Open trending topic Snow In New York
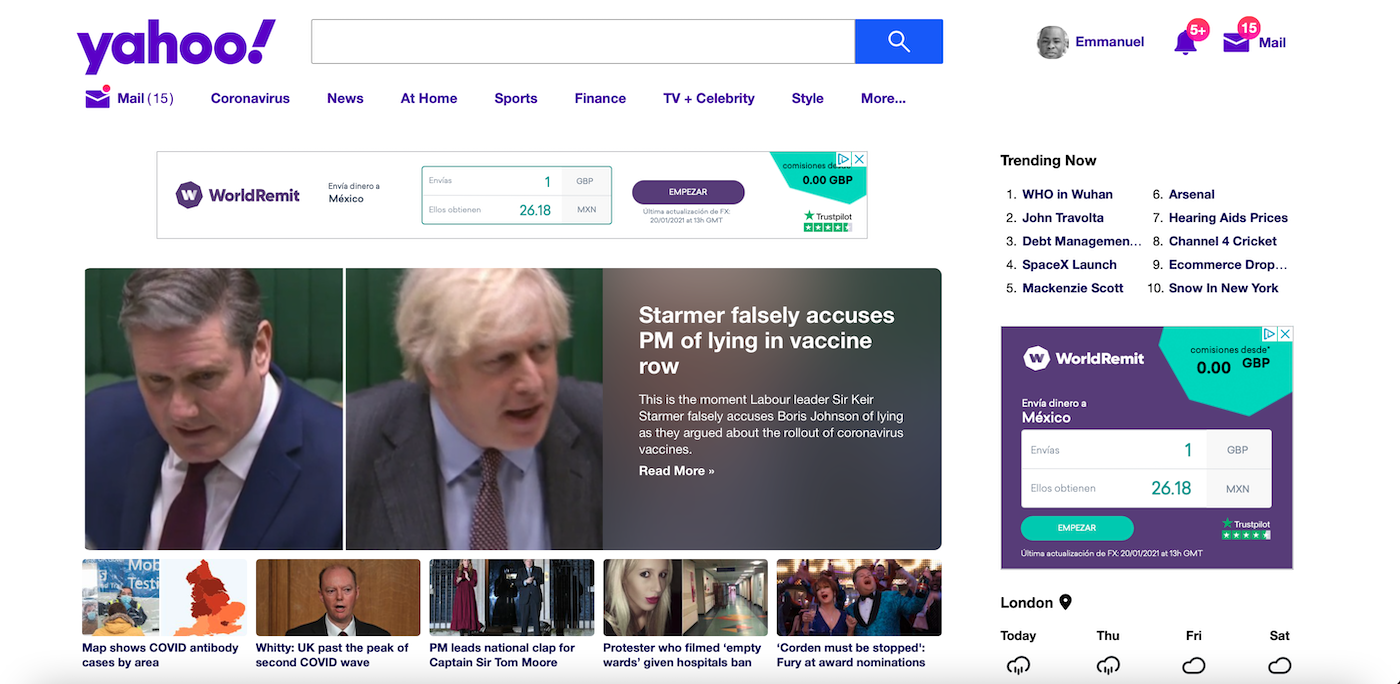This screenshot has height=684, width=1400. pyautogui.click(x=1224, y=288)
